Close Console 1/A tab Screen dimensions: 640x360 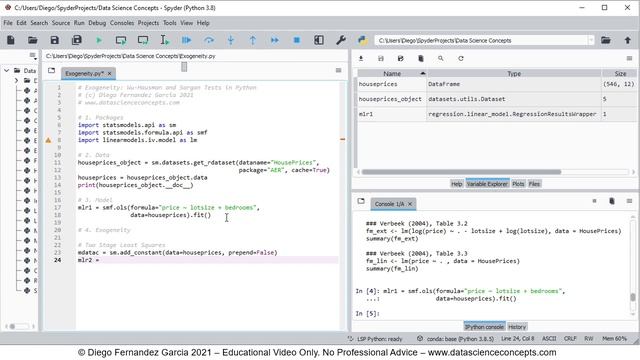click(x=410, y=204)
